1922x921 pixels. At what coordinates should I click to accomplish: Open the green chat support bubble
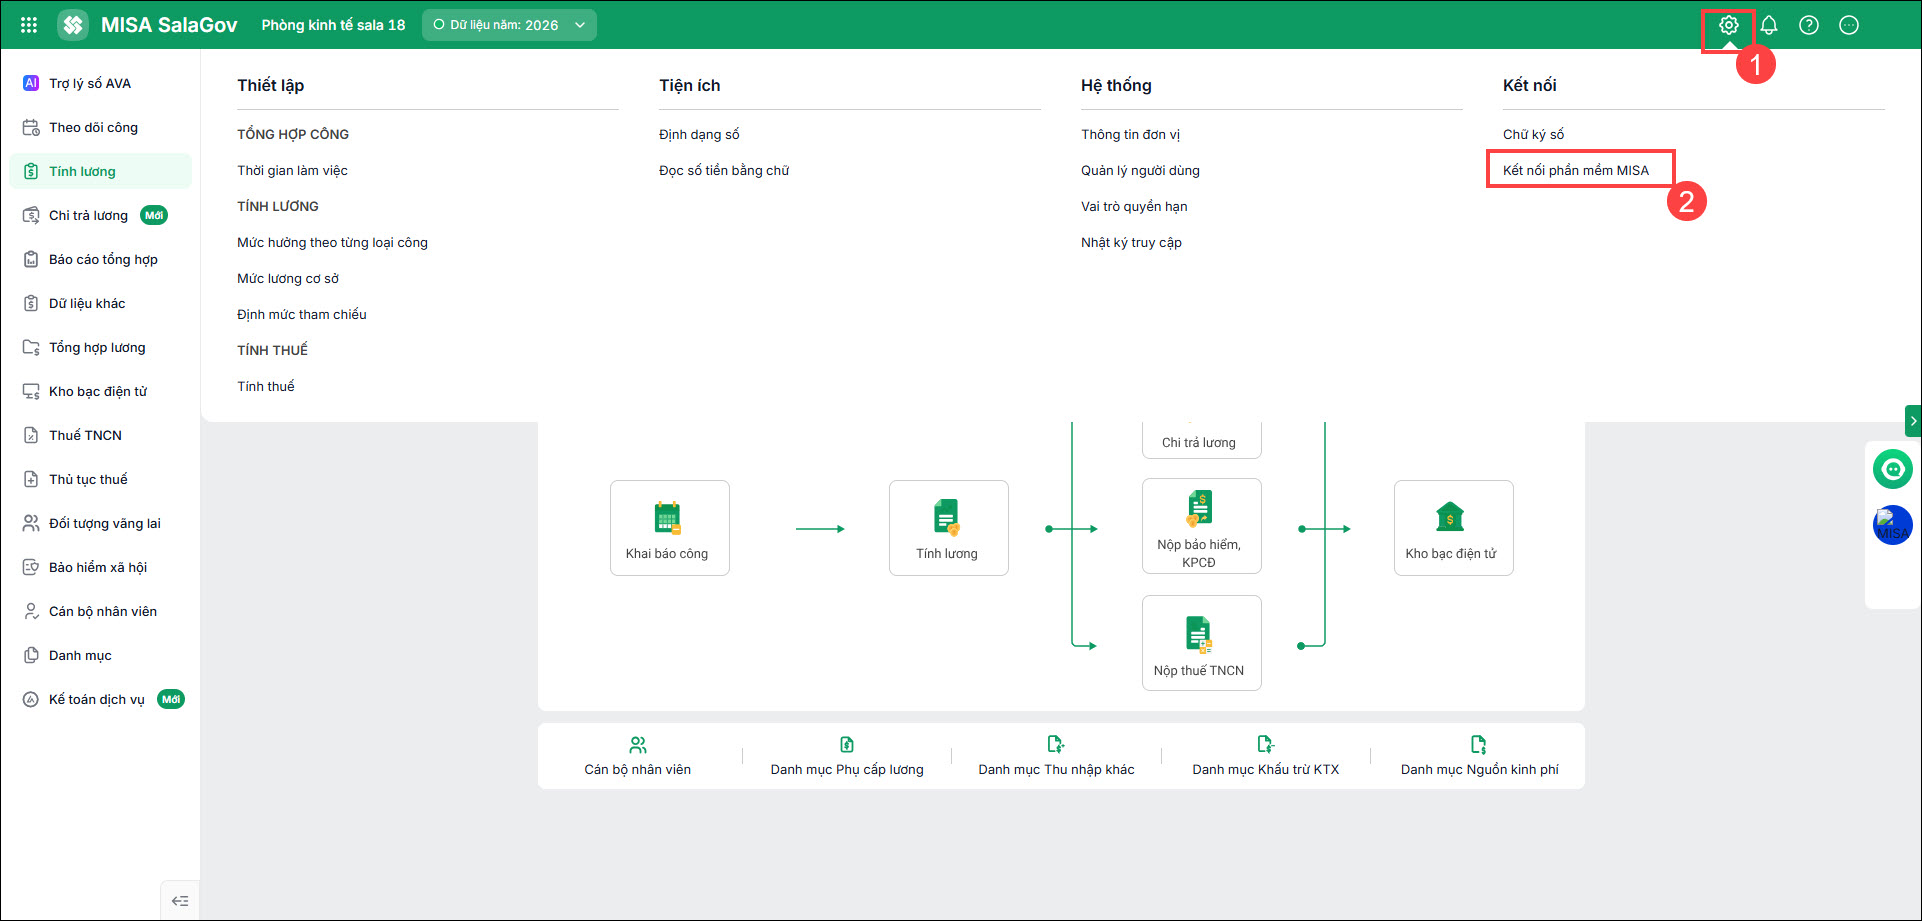1892,468
